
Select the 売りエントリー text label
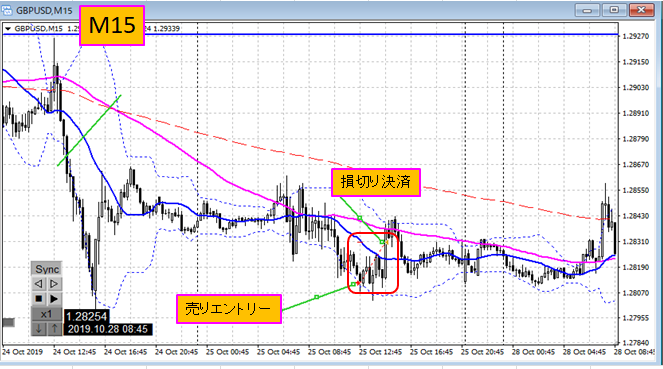229,309
